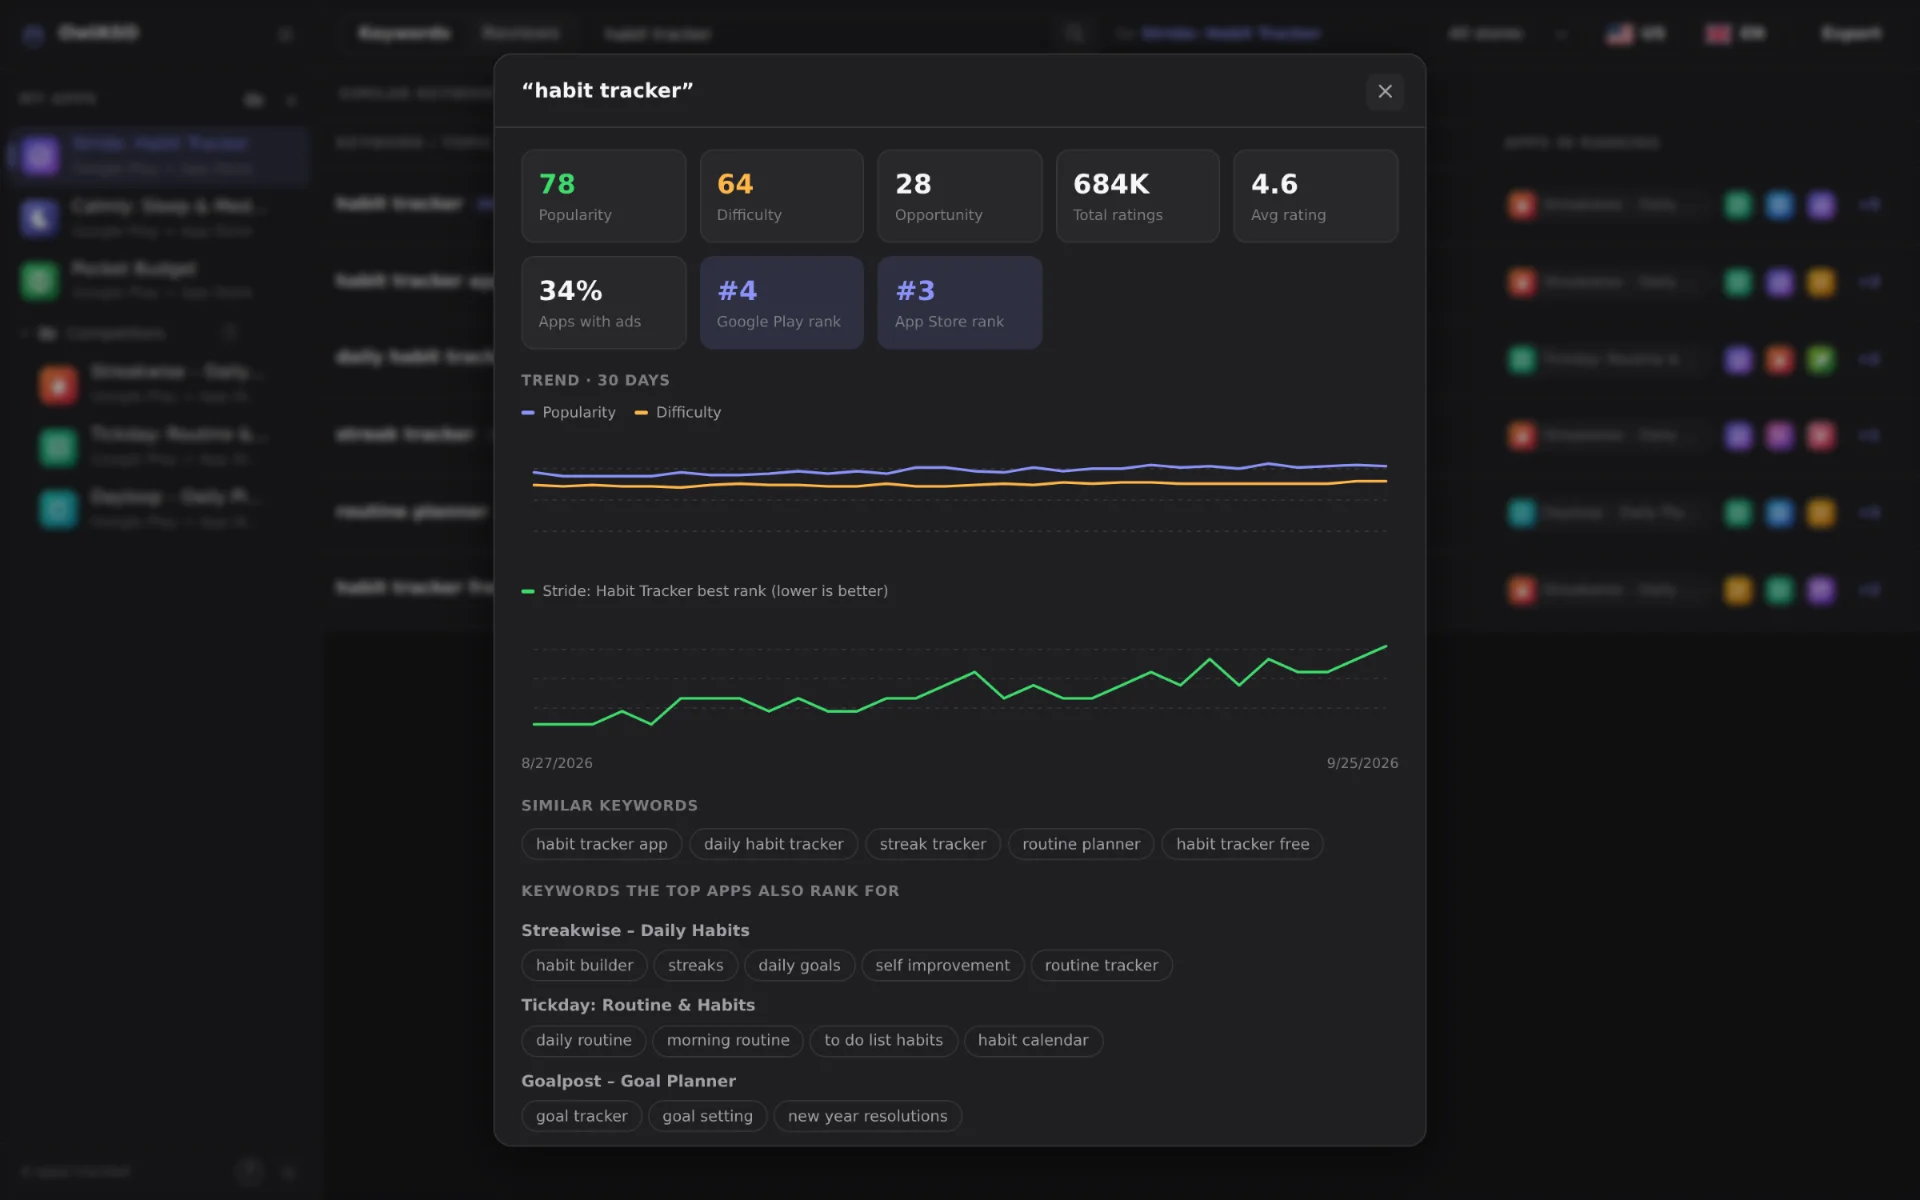Click the 'Streakwise – Daily Habits' heading

[x=635, y=930]
